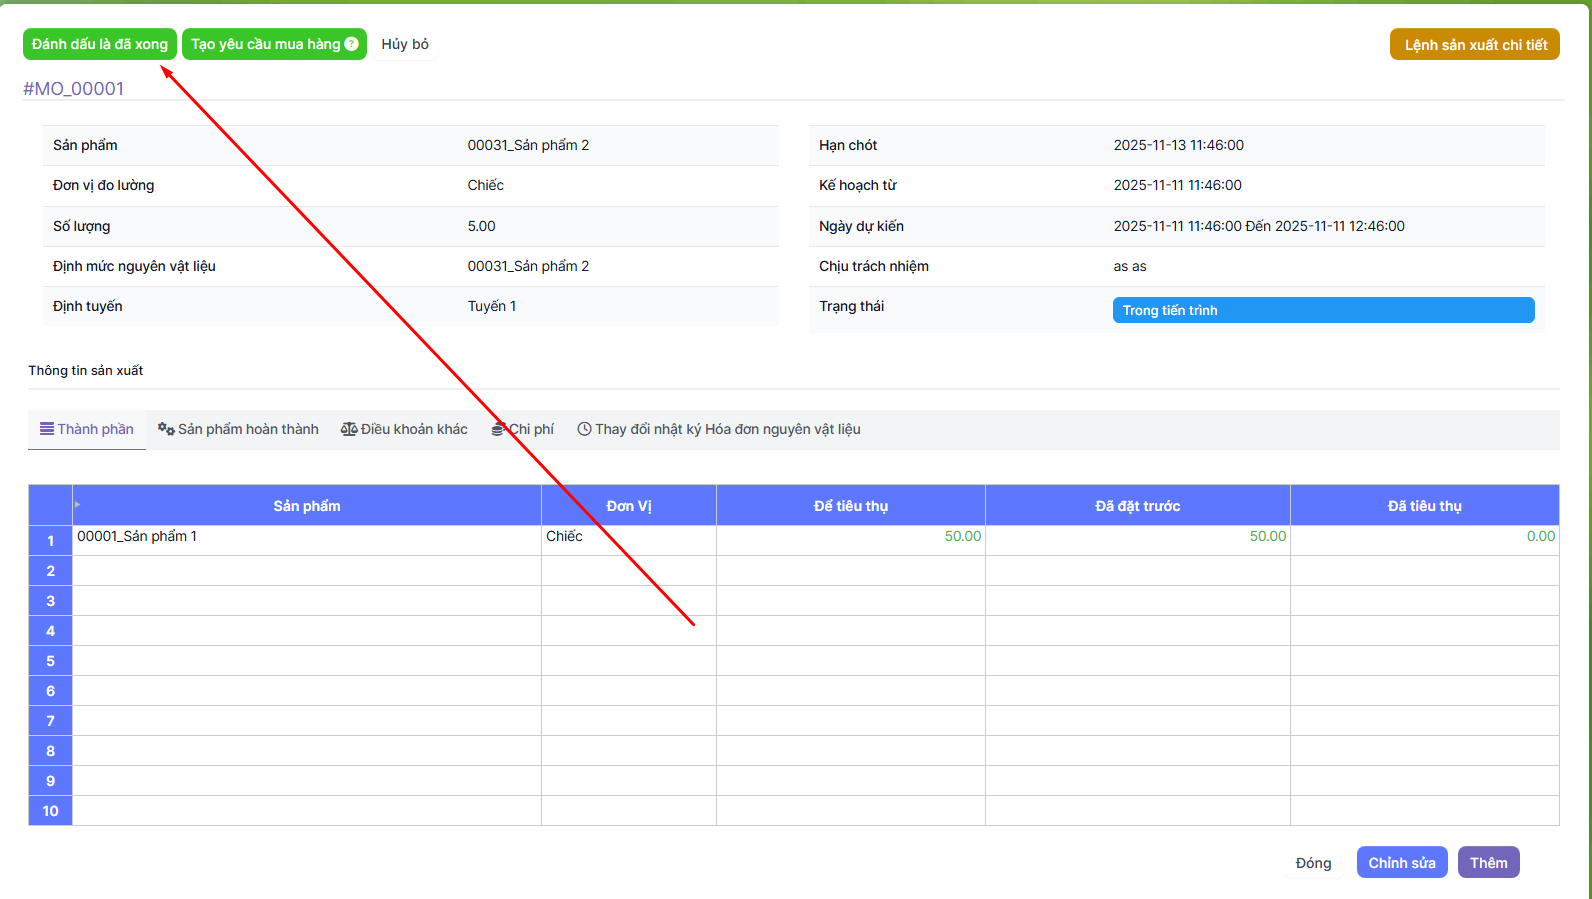This screenshot has height=899, width=1592.
Task: Click the clock icon beside Thay đổi nhật ký
Action: coord(585,429)
